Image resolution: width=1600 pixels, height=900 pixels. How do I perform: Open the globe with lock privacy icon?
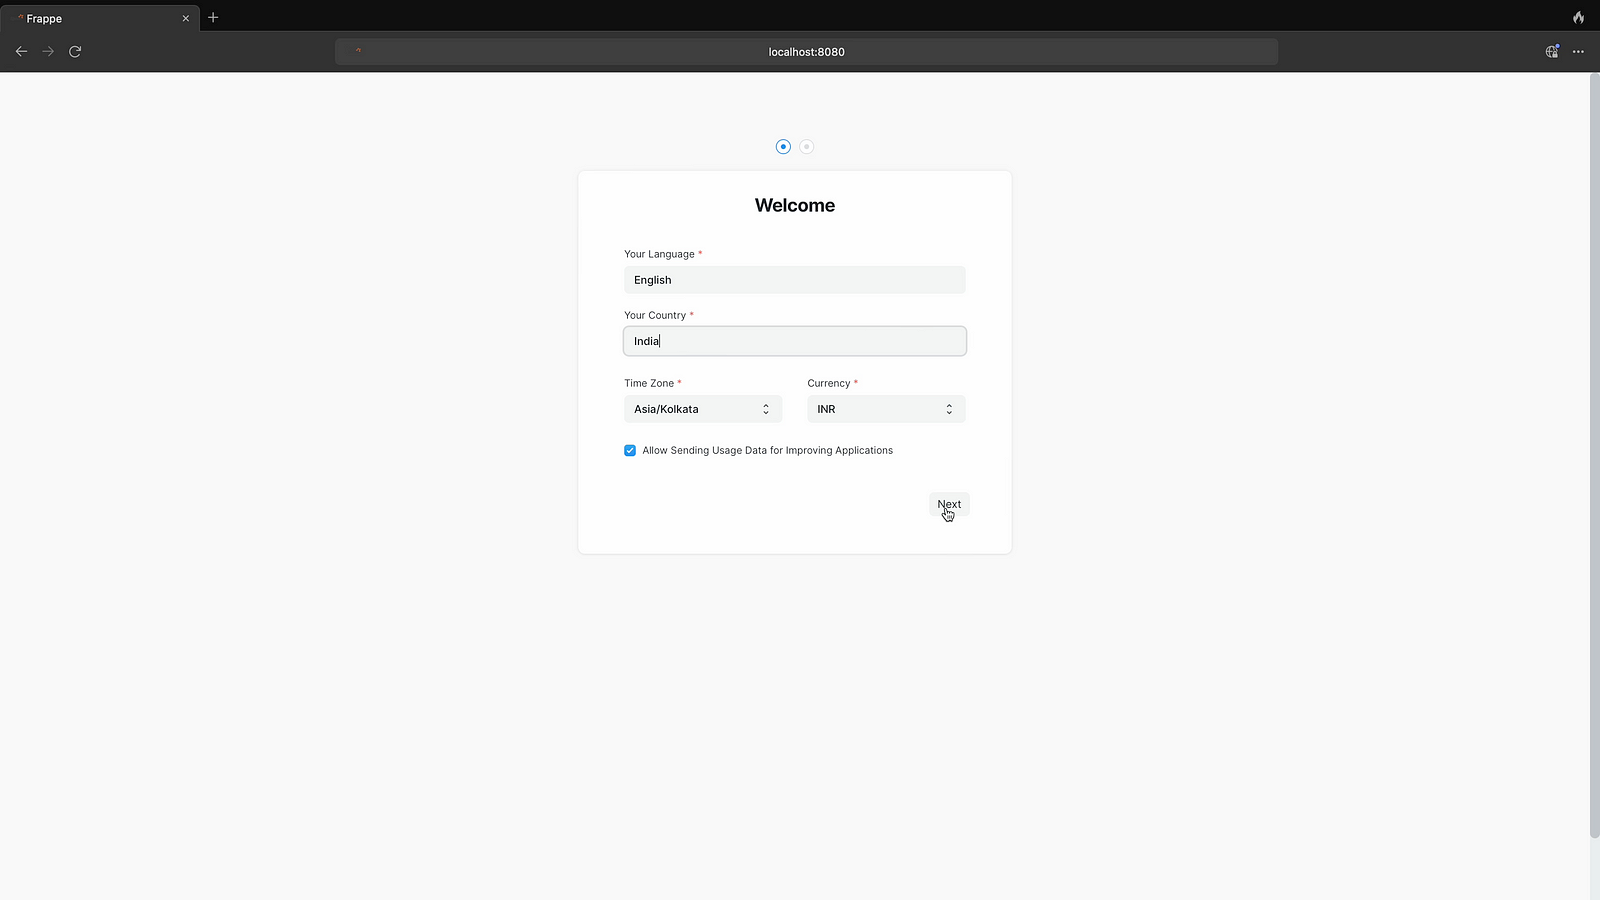(1552, 51)
